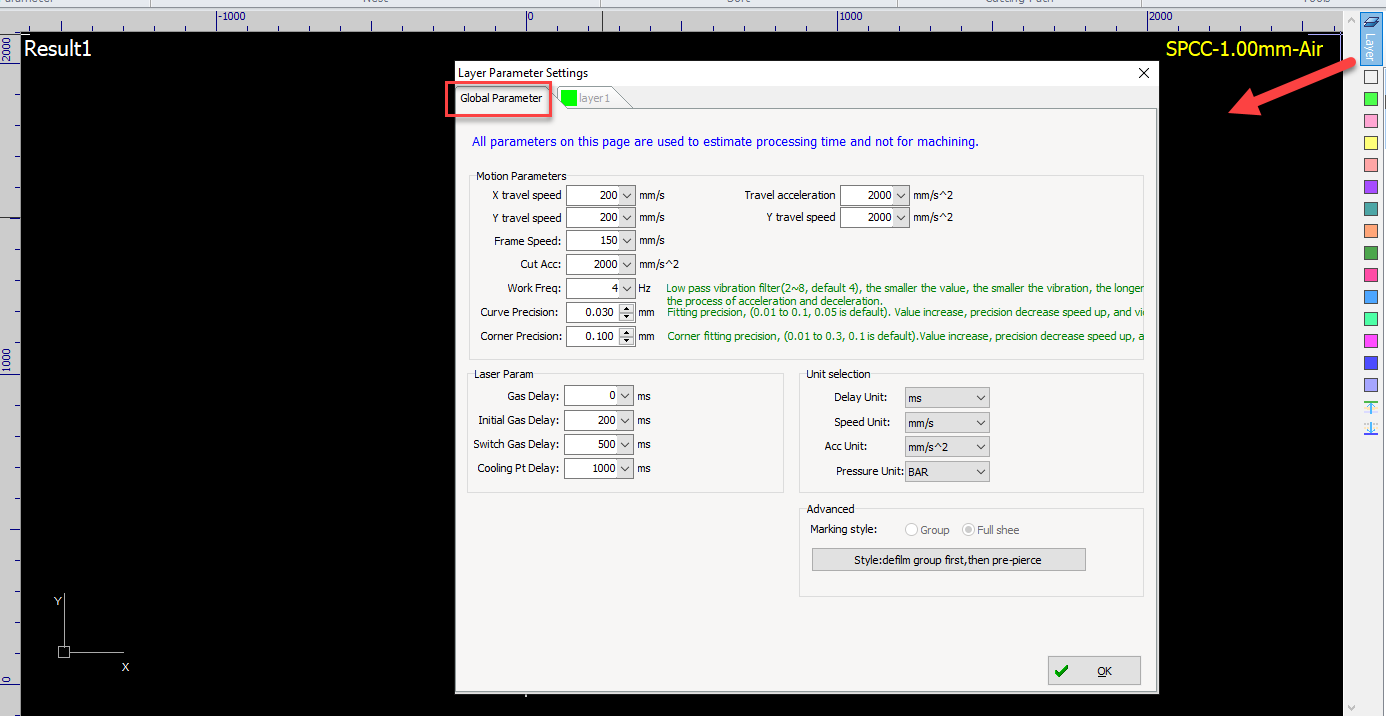Select the white layer color swatch
The width and height of the screenshot is (1386, 716).
pyautogui.click(x=1371, y=77)
